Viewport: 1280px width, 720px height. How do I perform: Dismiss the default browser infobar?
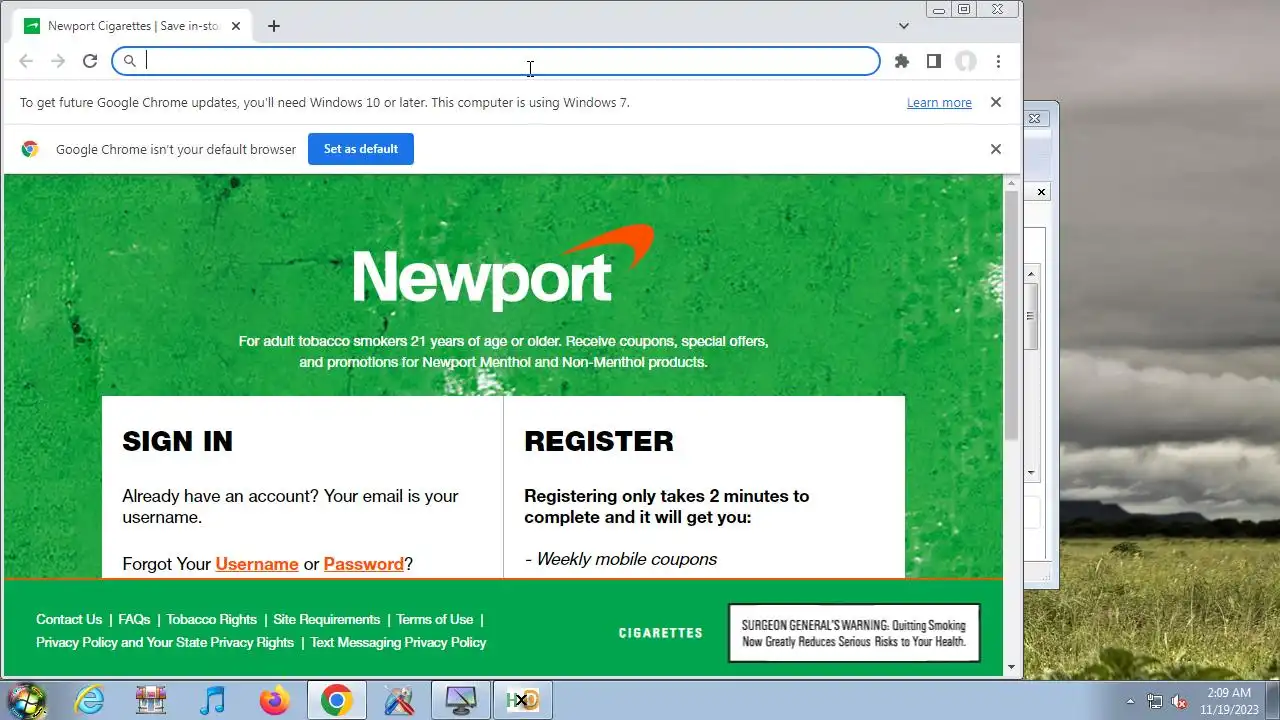coord(996,149)
